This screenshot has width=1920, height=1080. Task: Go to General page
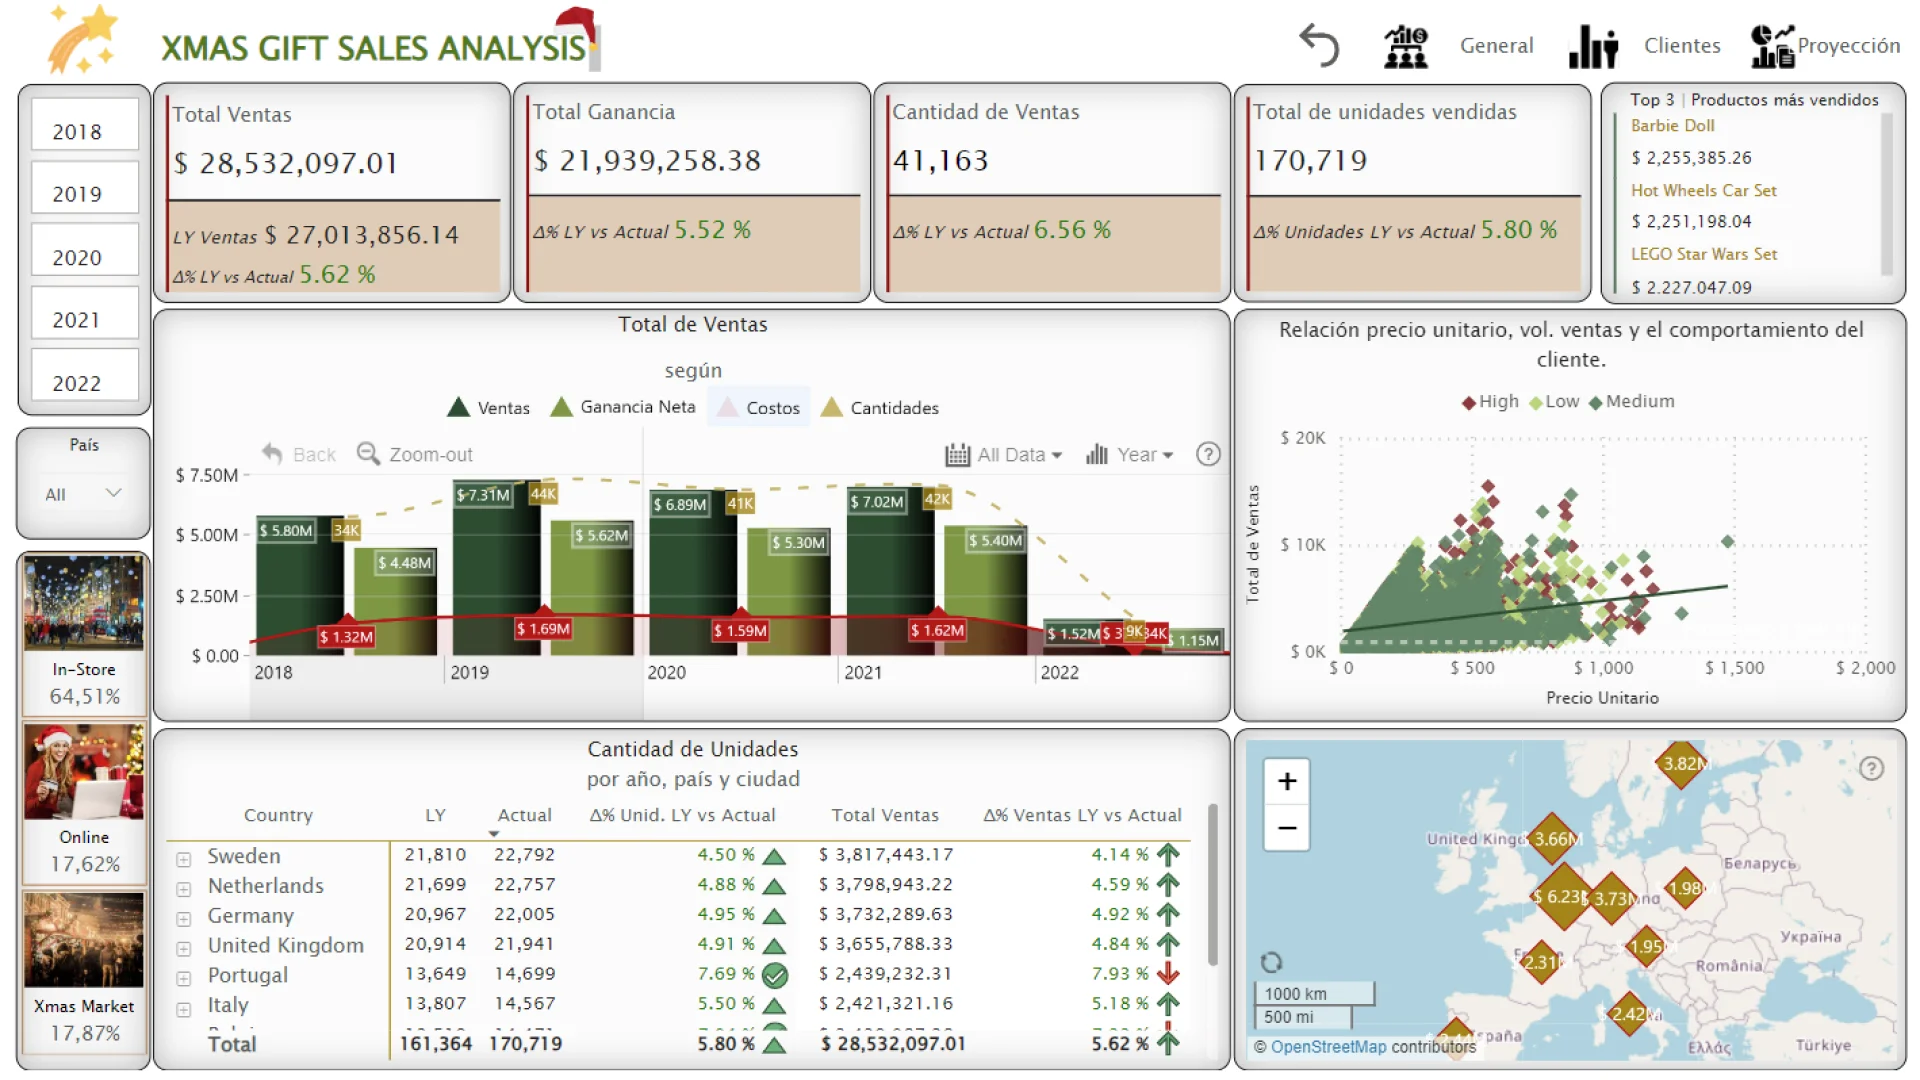tap(1496, 46)
